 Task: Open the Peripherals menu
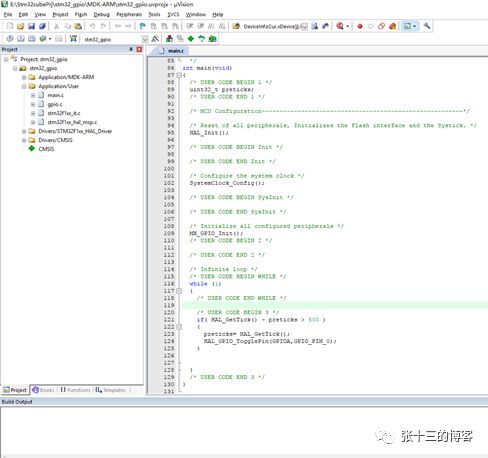click(129, 15)
